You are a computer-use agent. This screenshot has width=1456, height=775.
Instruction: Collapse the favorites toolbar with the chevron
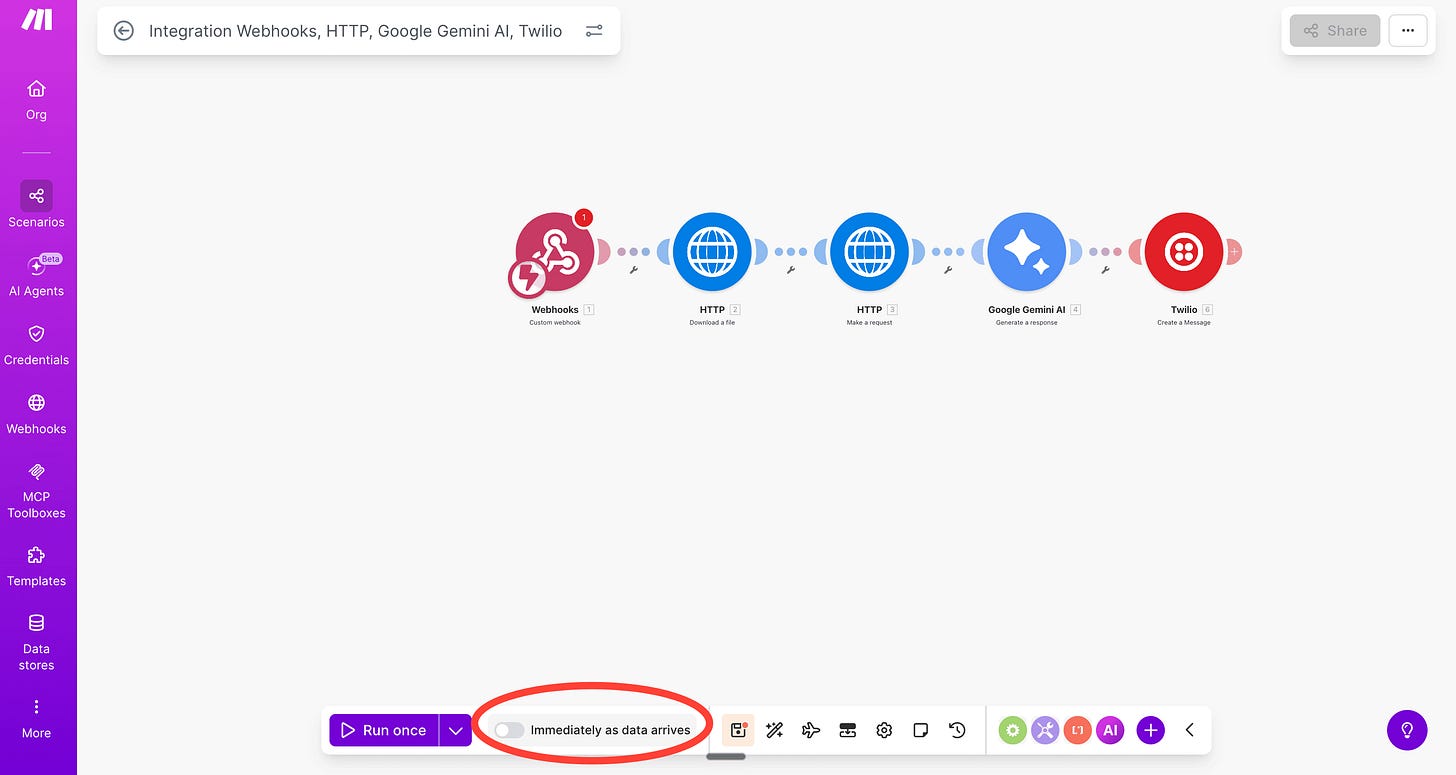pos(1190,730)
